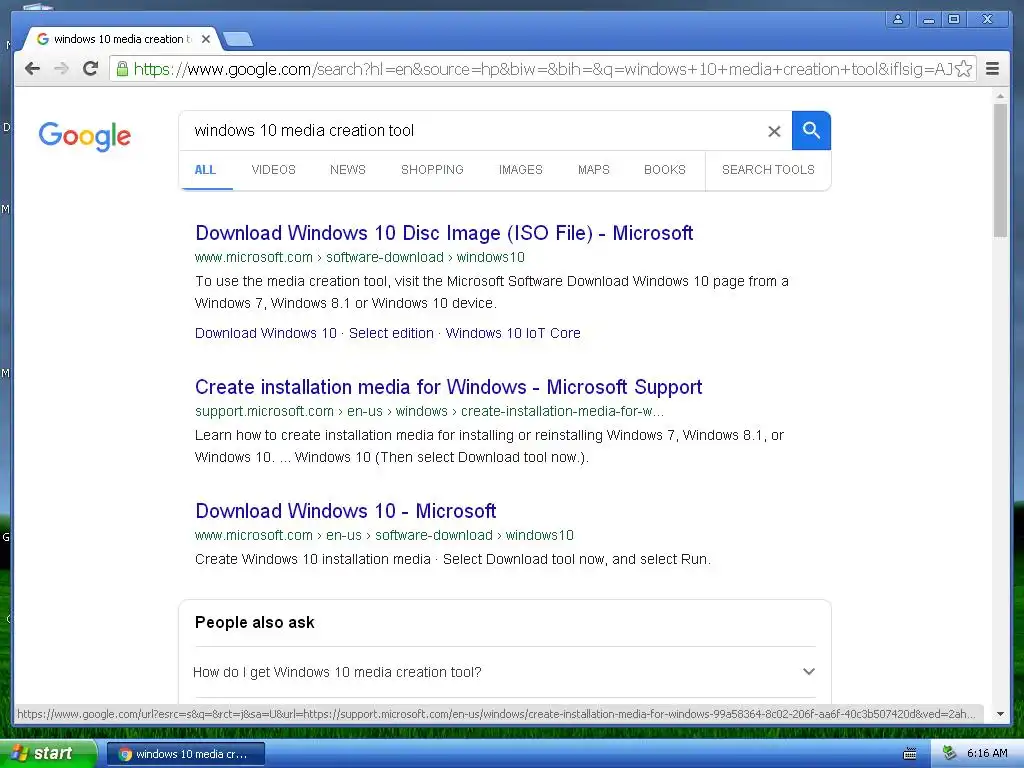Open a new tab with the new tab button
The image size is (1024, 768).
pyautogui.click(x=238, y=40)
